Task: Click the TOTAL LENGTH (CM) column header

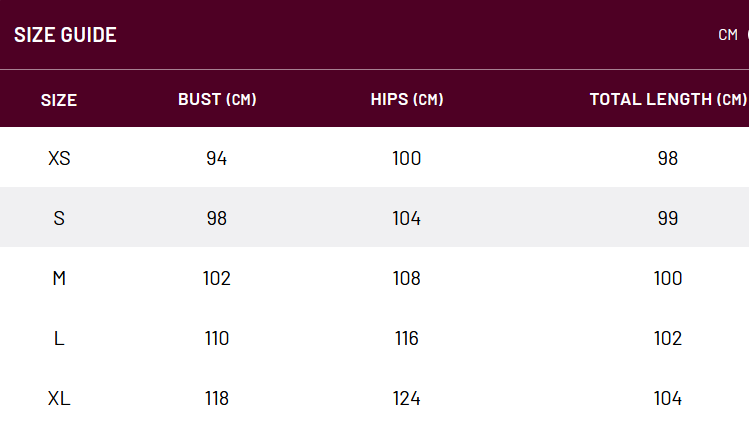Action: 668,100
